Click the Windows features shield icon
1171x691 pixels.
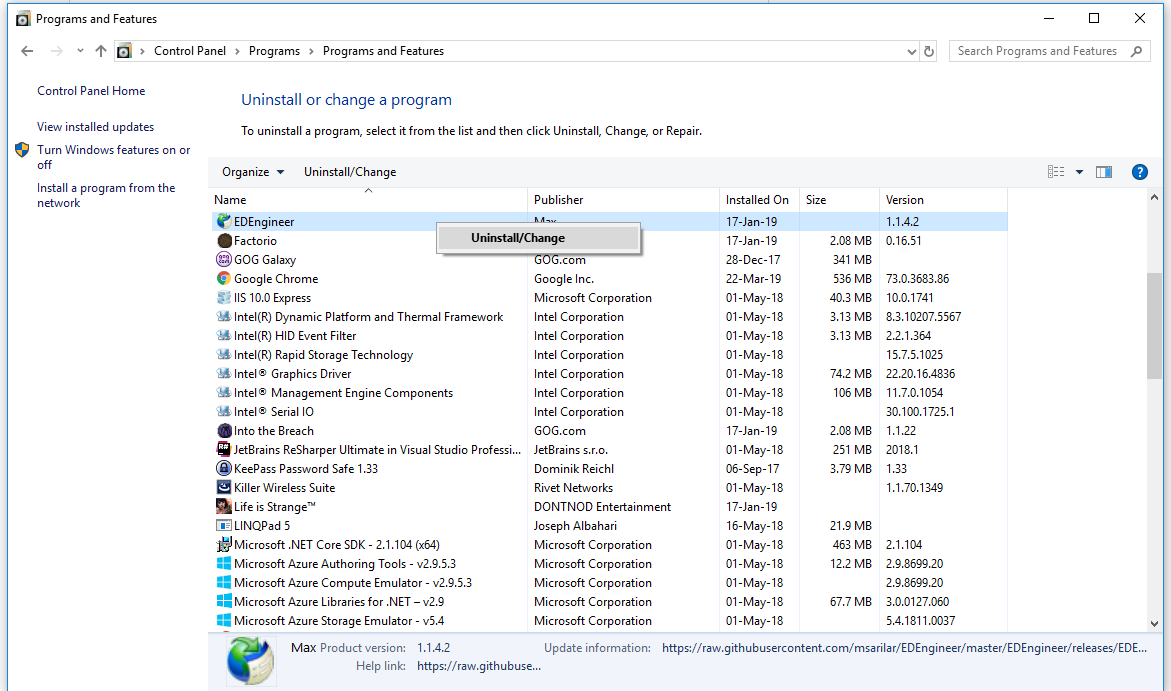[22, 149]
